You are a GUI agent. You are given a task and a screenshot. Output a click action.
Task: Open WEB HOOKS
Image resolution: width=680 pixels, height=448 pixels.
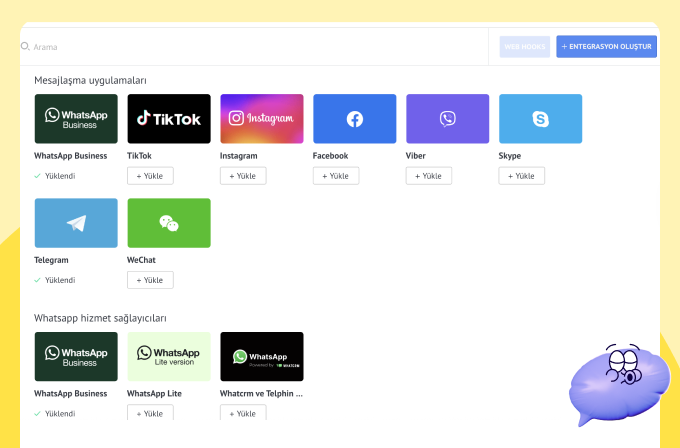525,46
